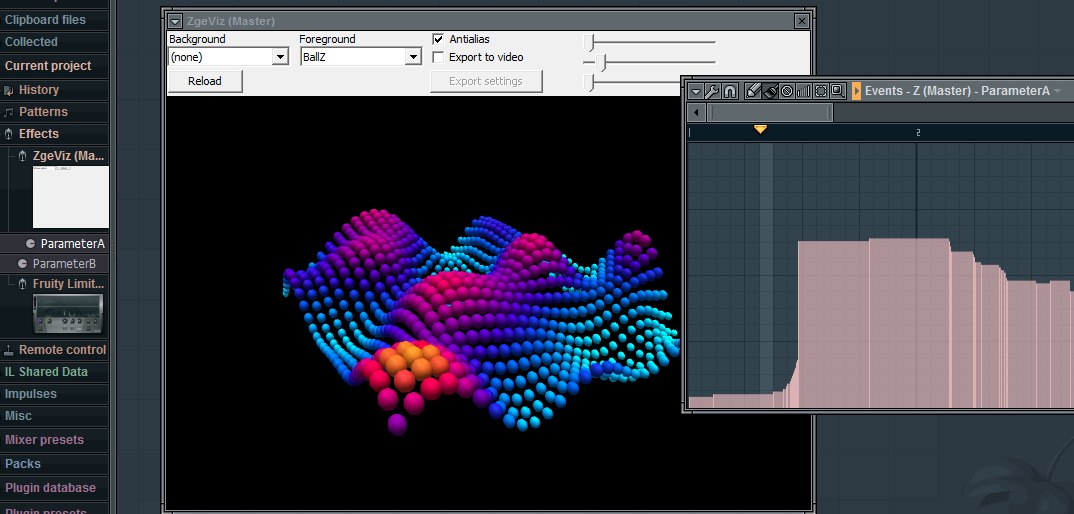
Task: Open the small target dropdown after ParameterA title
Action: coord(1058,91)
